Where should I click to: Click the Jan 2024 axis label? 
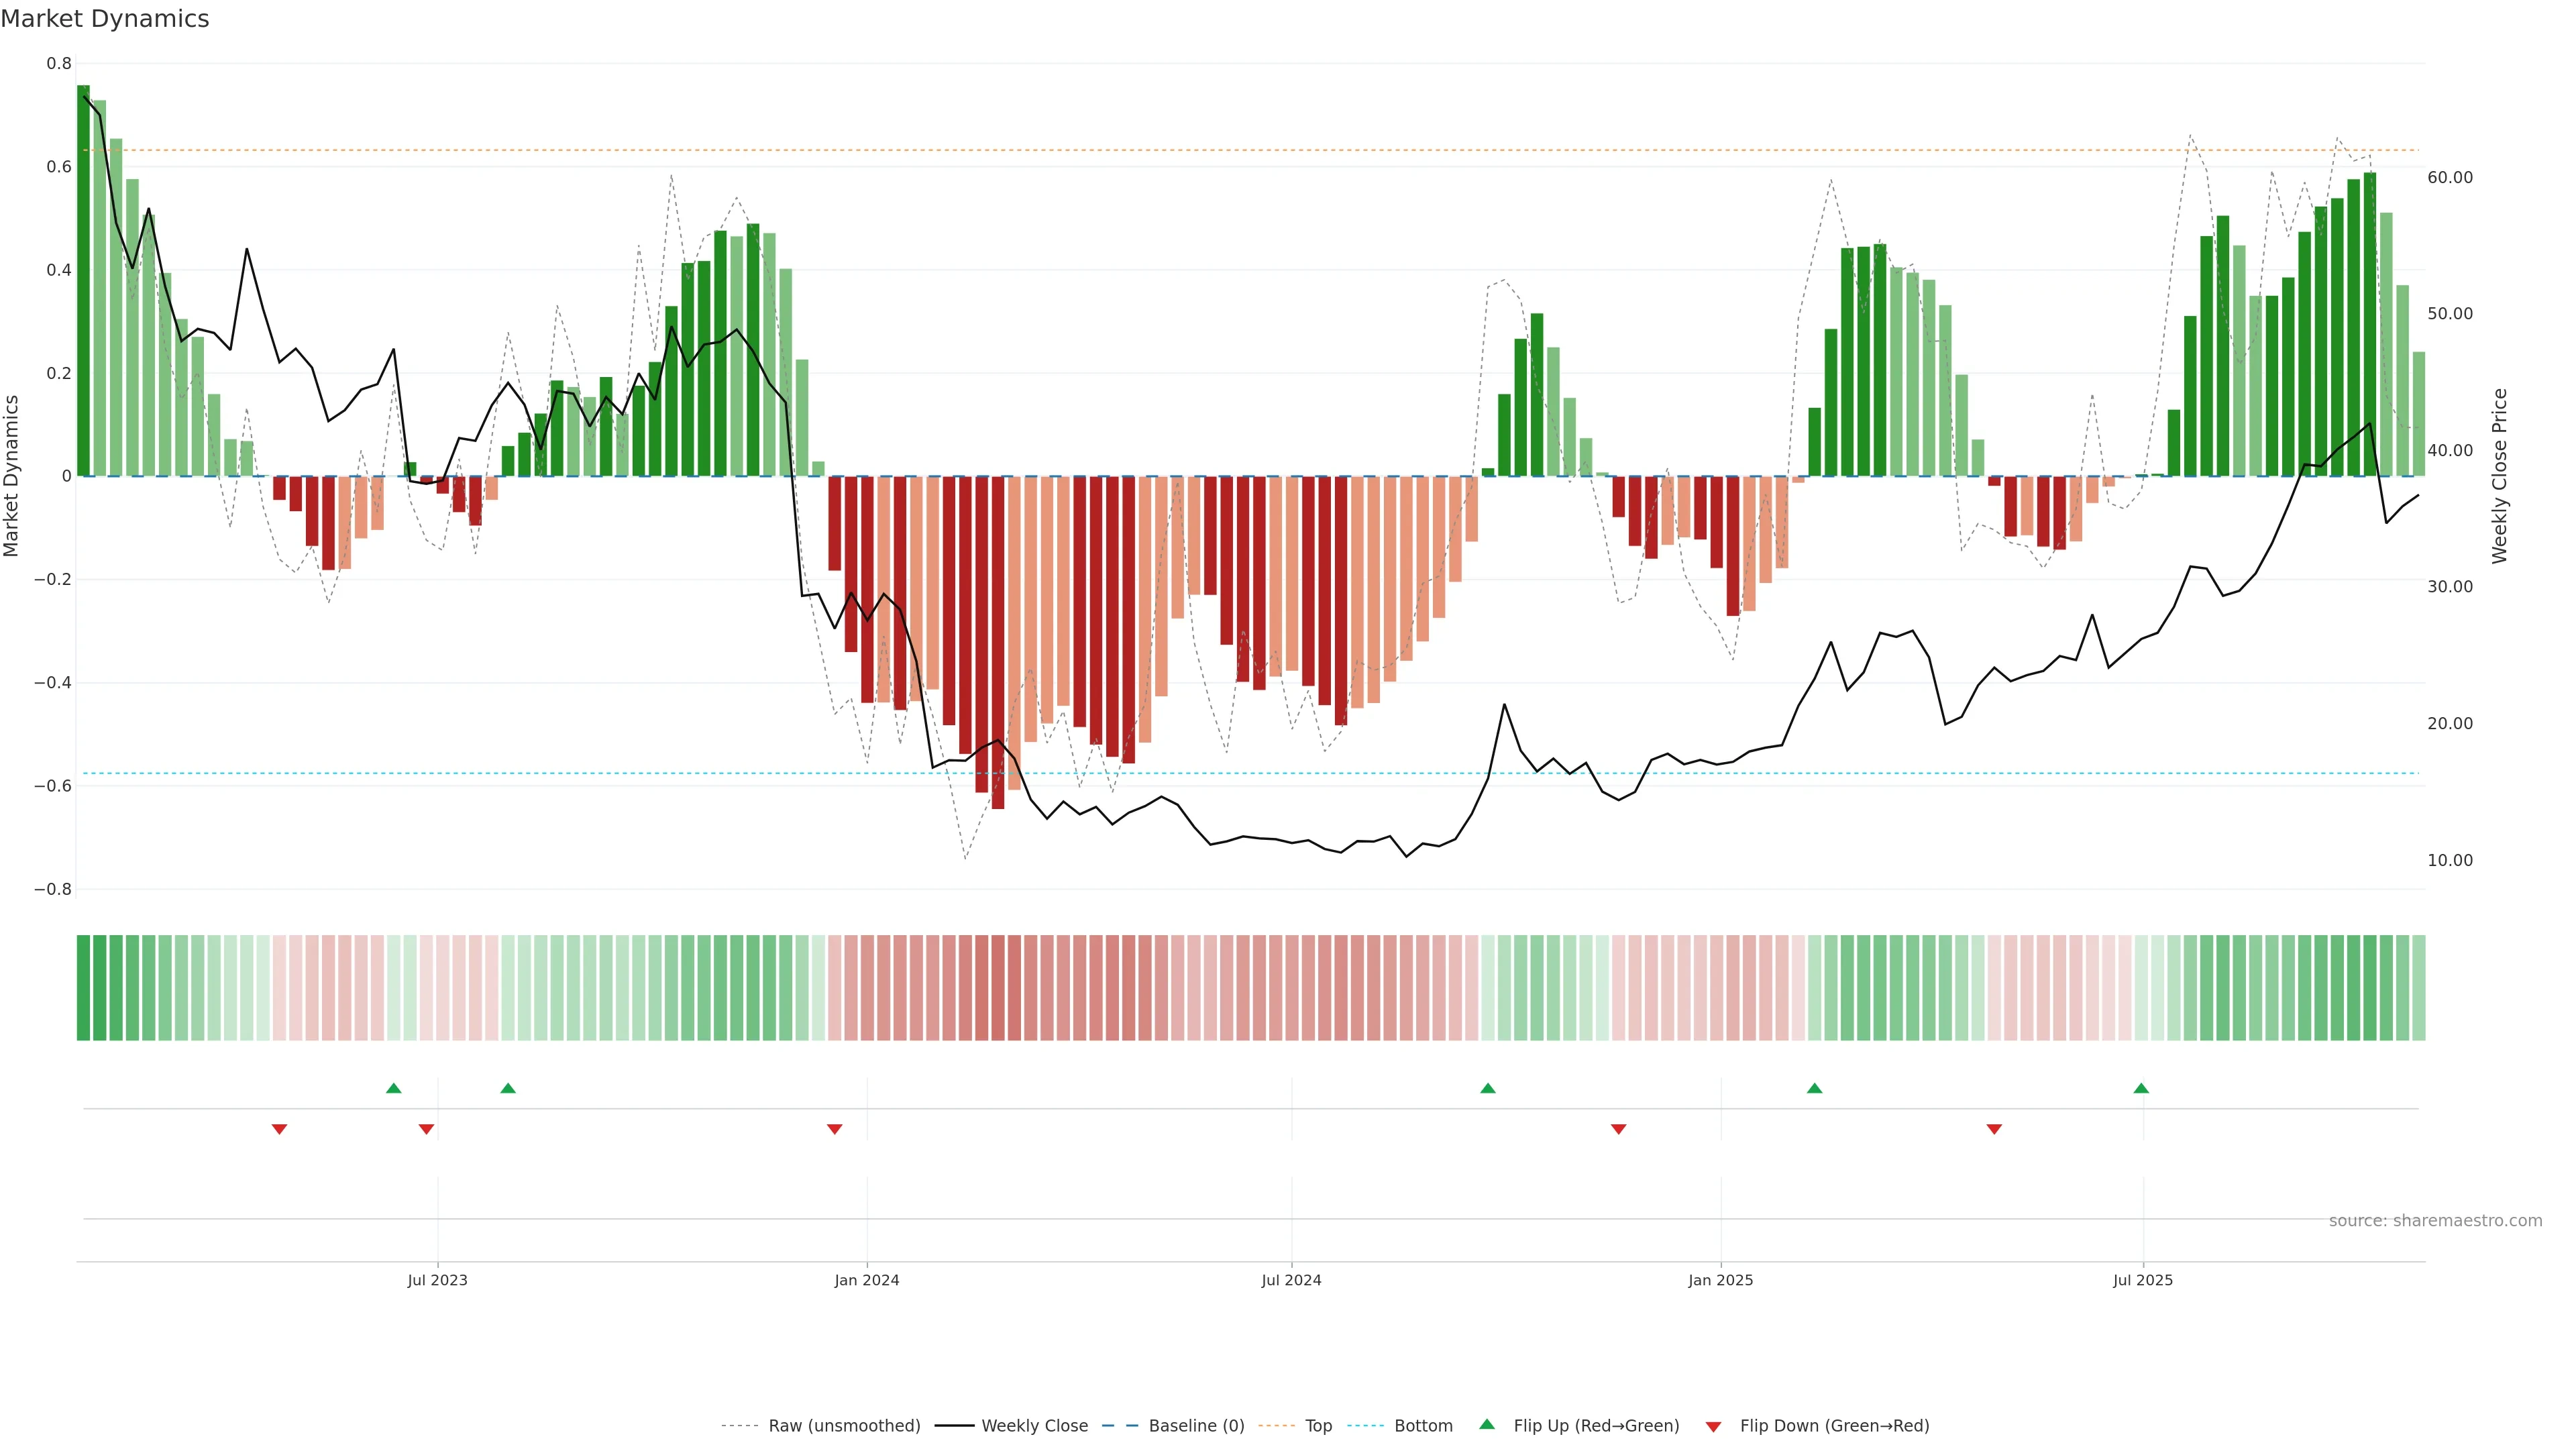click(x=866, y=1280)
